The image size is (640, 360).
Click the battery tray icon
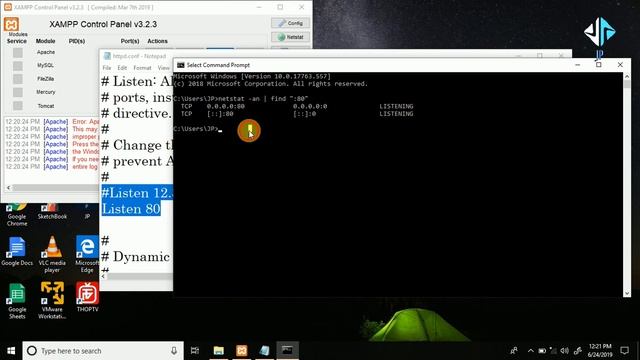pyautogui.click(x=542, y=351)
